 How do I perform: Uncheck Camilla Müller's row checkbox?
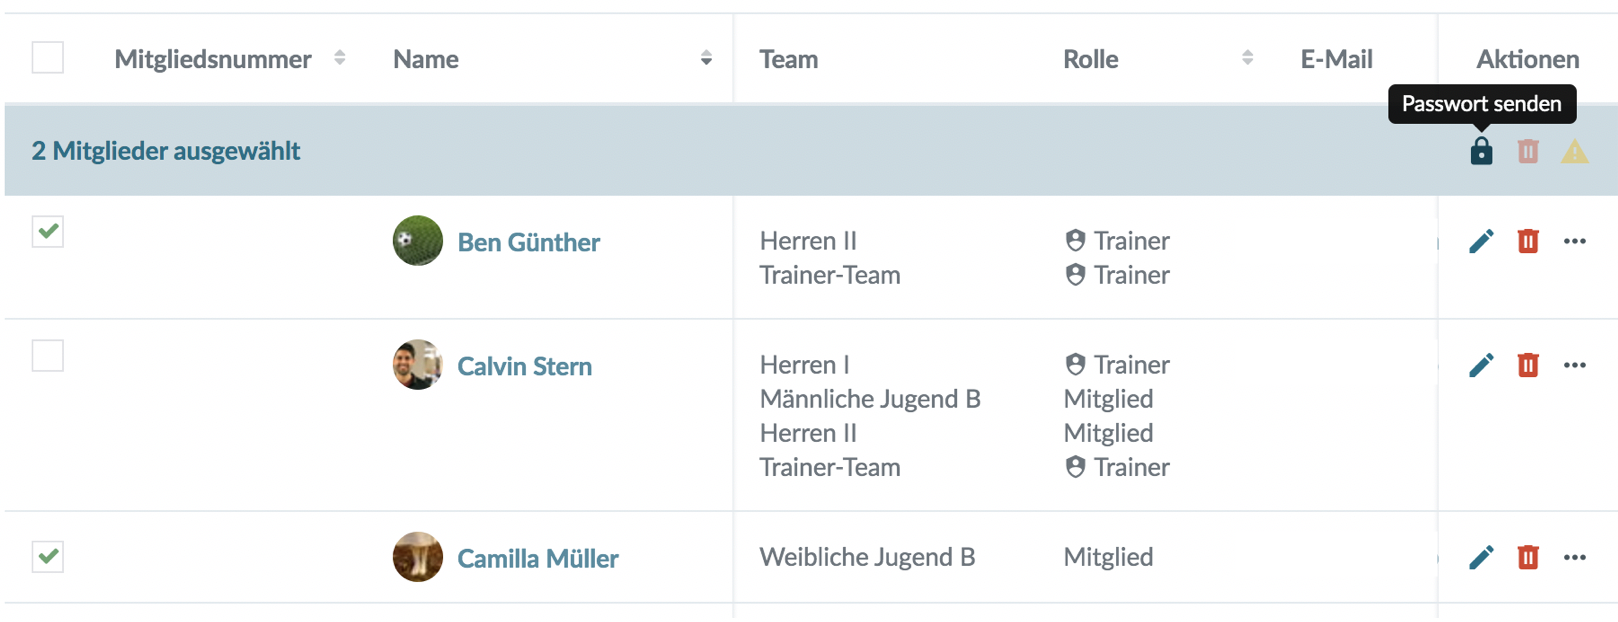point(48,556)
